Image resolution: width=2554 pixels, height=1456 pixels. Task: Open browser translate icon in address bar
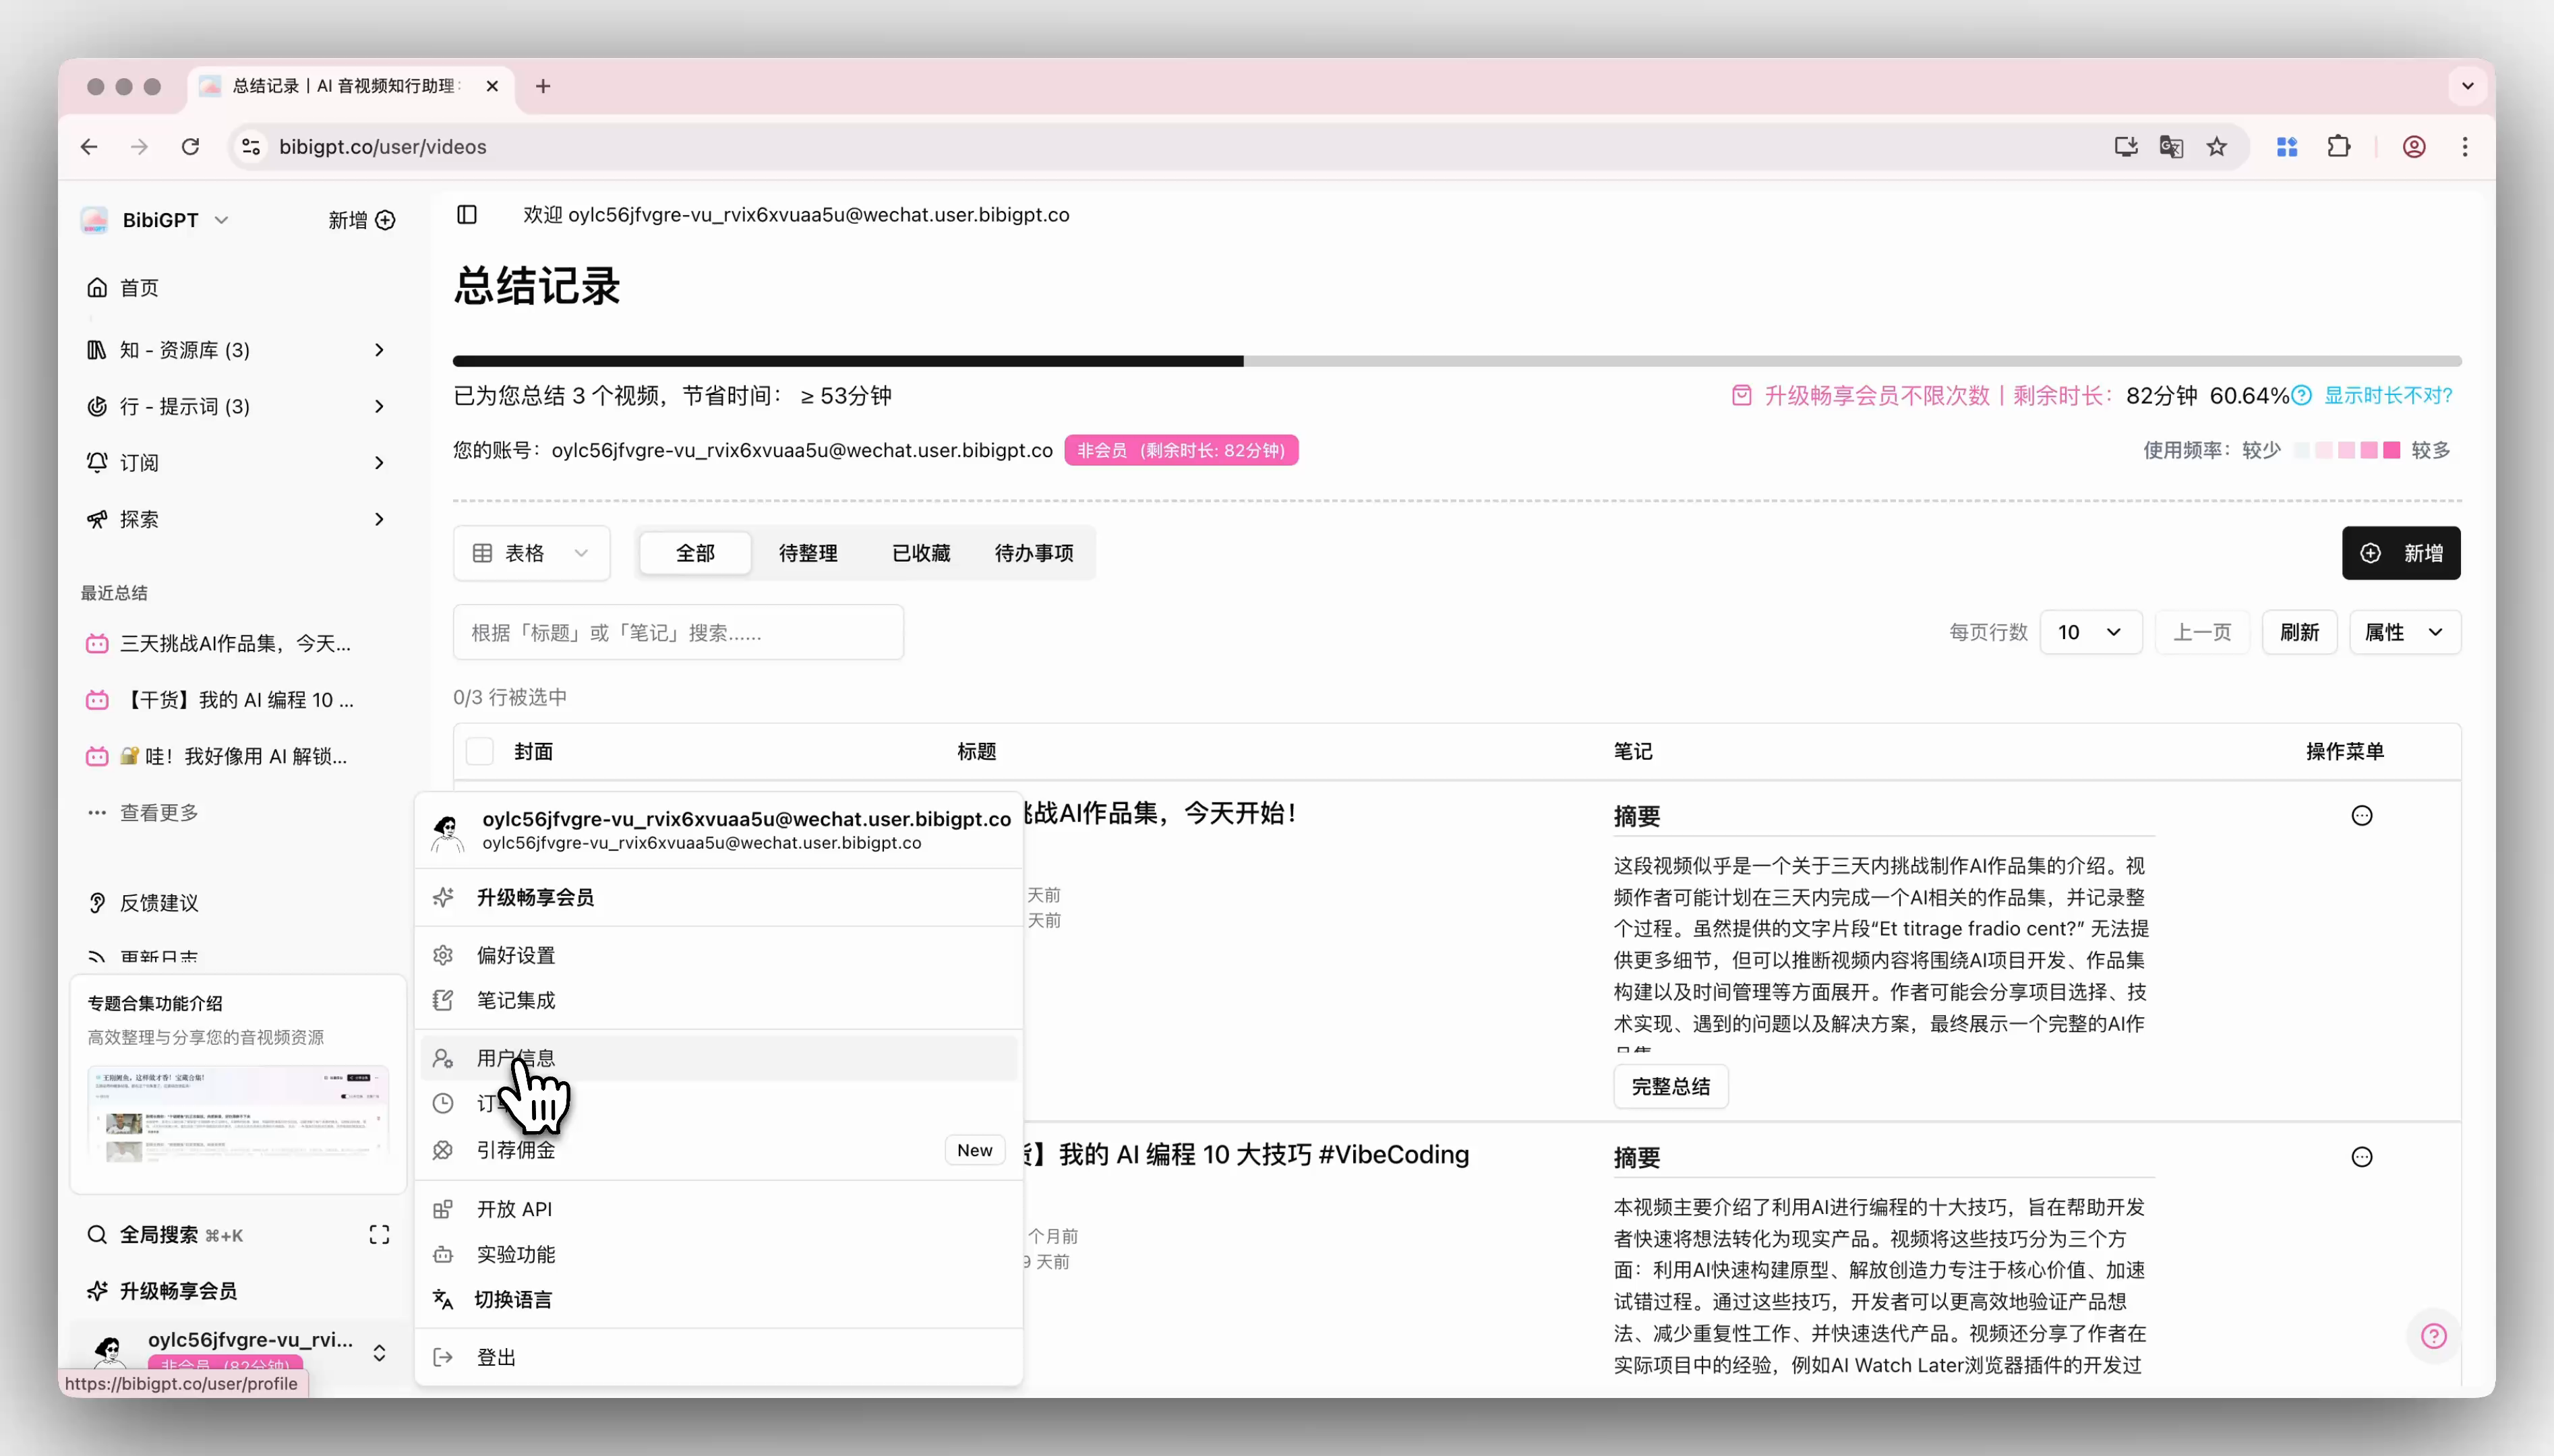point(2170,147)
